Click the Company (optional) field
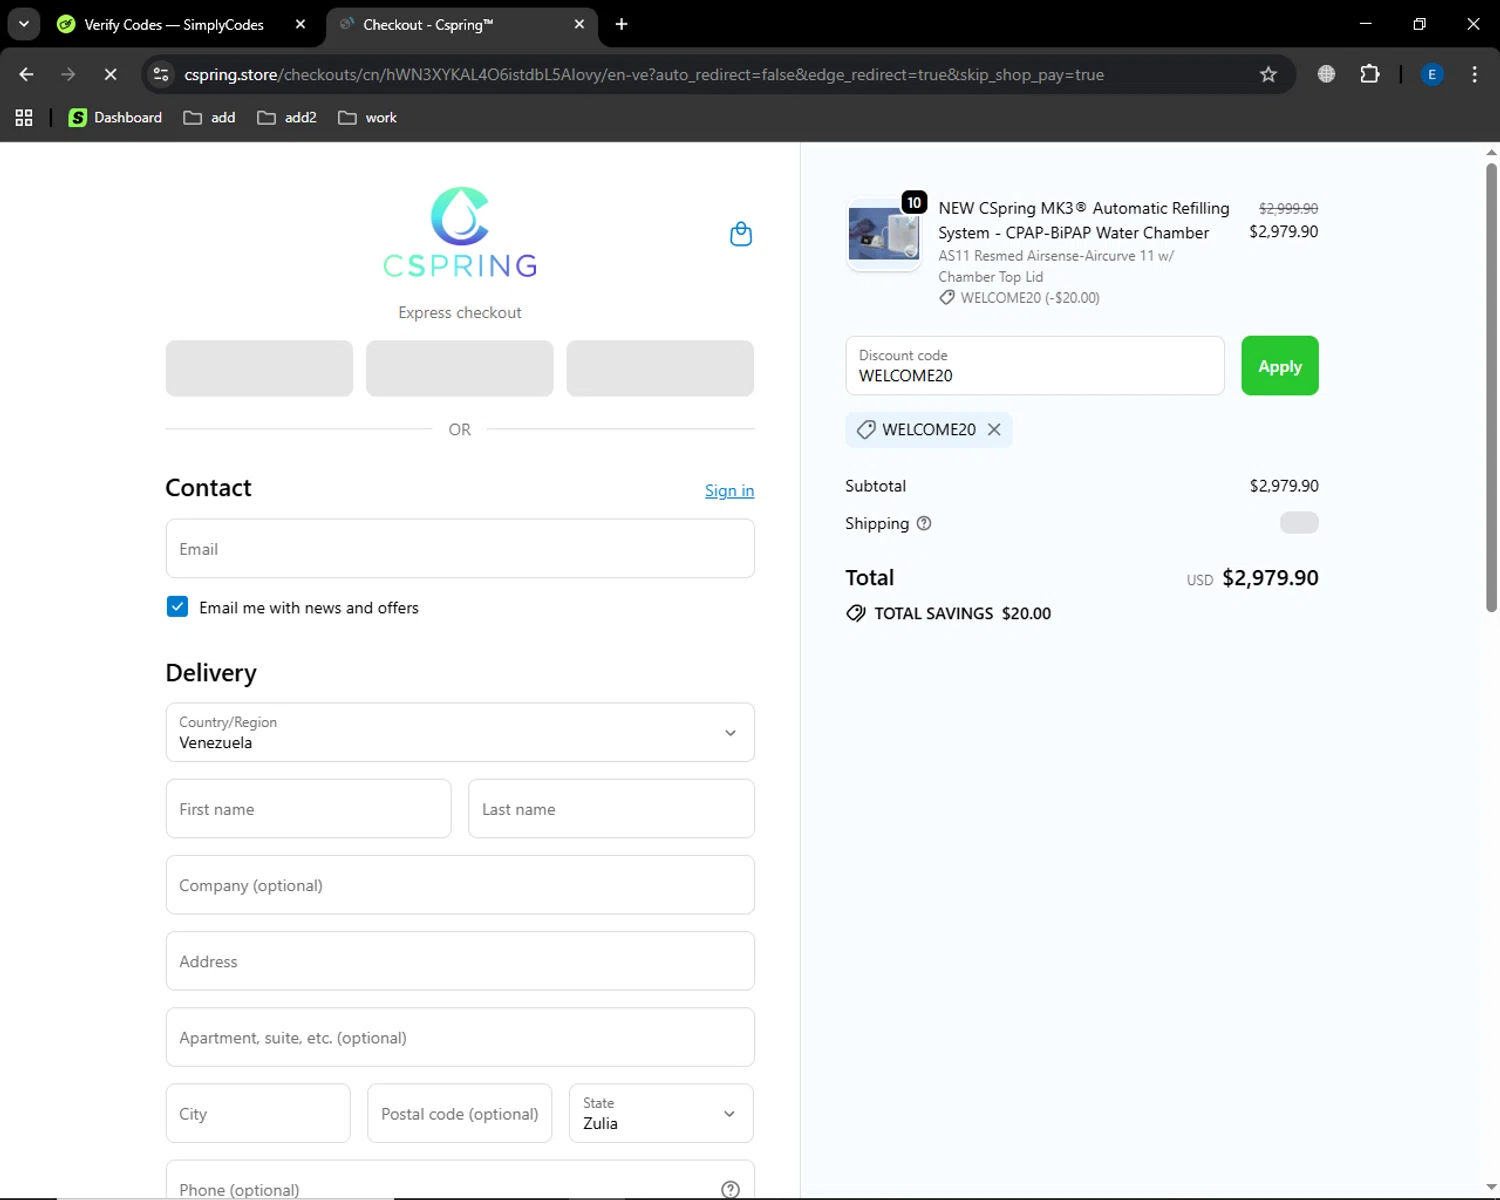Screen dimensions: 1500x1200 460,885
